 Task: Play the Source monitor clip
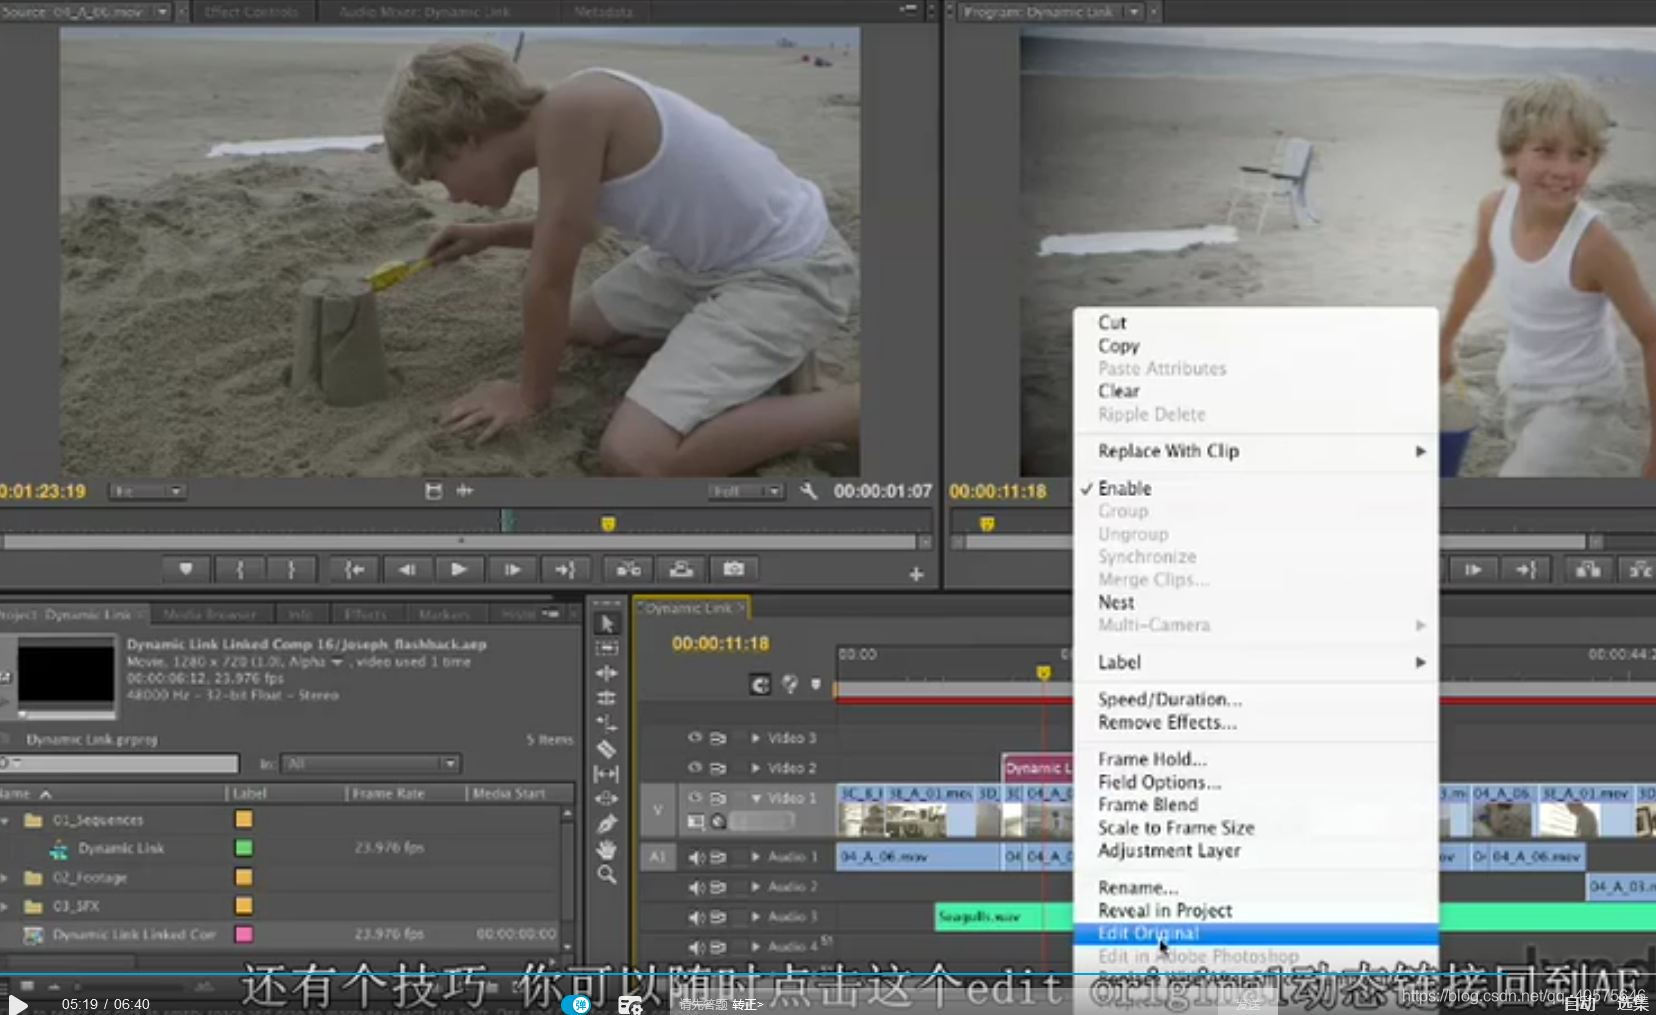pyautogui.click(x=458, y=569)
